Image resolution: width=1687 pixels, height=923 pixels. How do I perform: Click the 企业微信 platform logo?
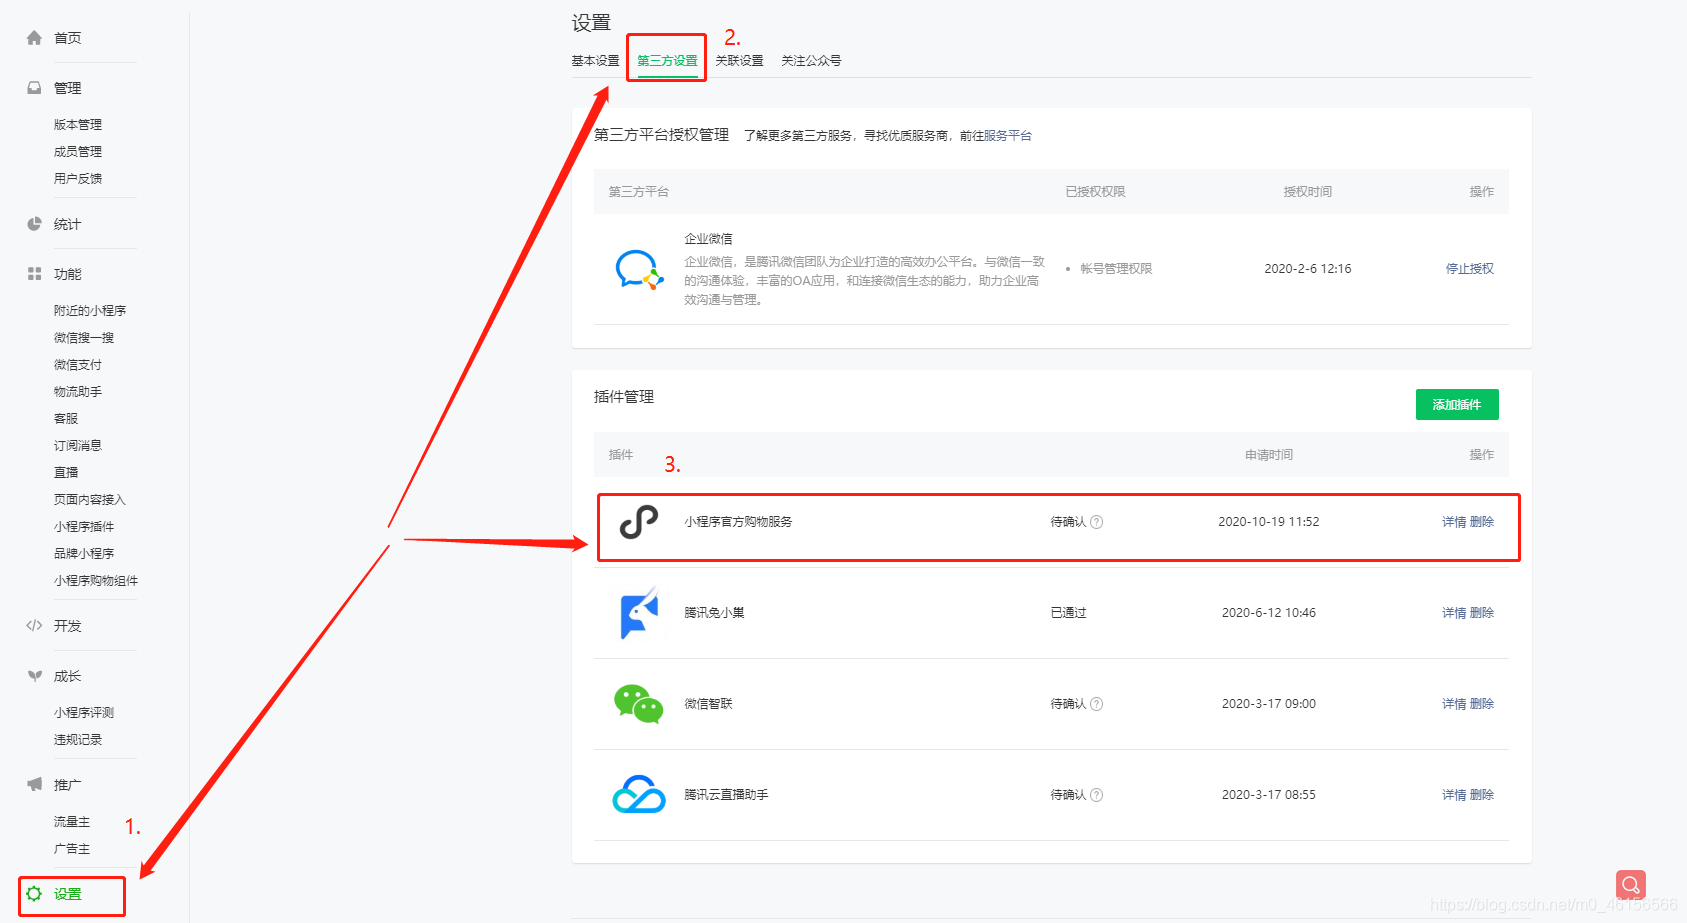point(639,269)
